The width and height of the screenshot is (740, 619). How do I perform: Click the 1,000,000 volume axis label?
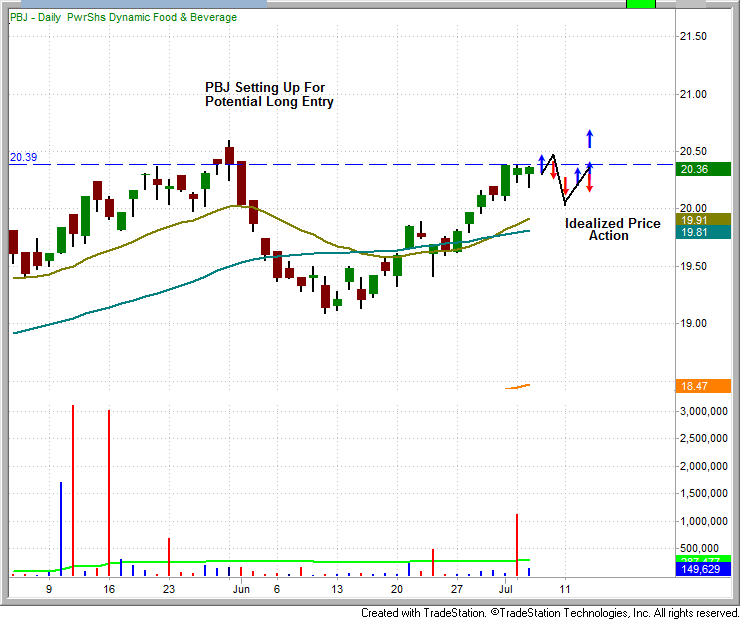pos(703,521)
